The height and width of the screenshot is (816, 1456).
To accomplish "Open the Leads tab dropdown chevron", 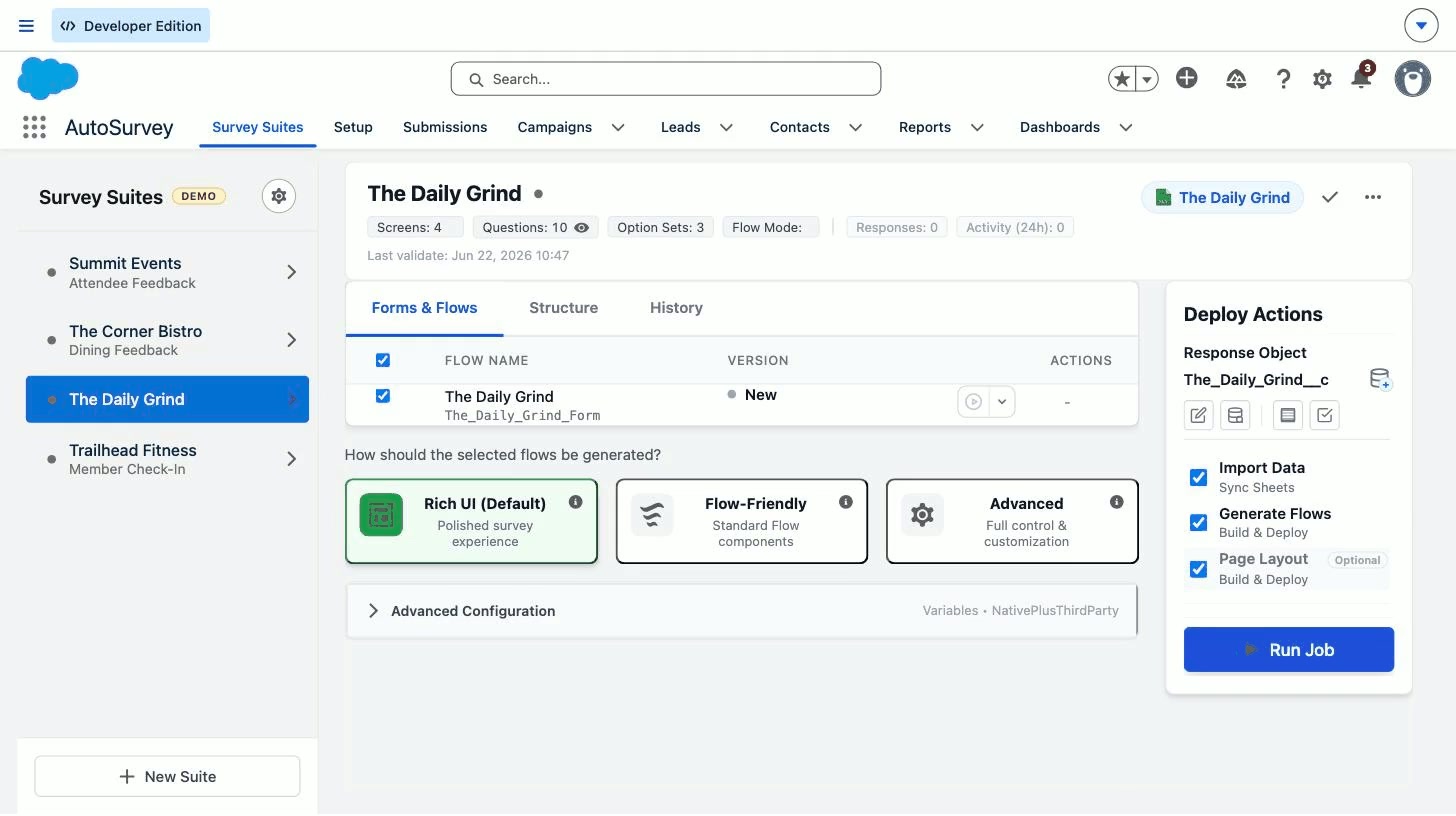I will [727, 127].
